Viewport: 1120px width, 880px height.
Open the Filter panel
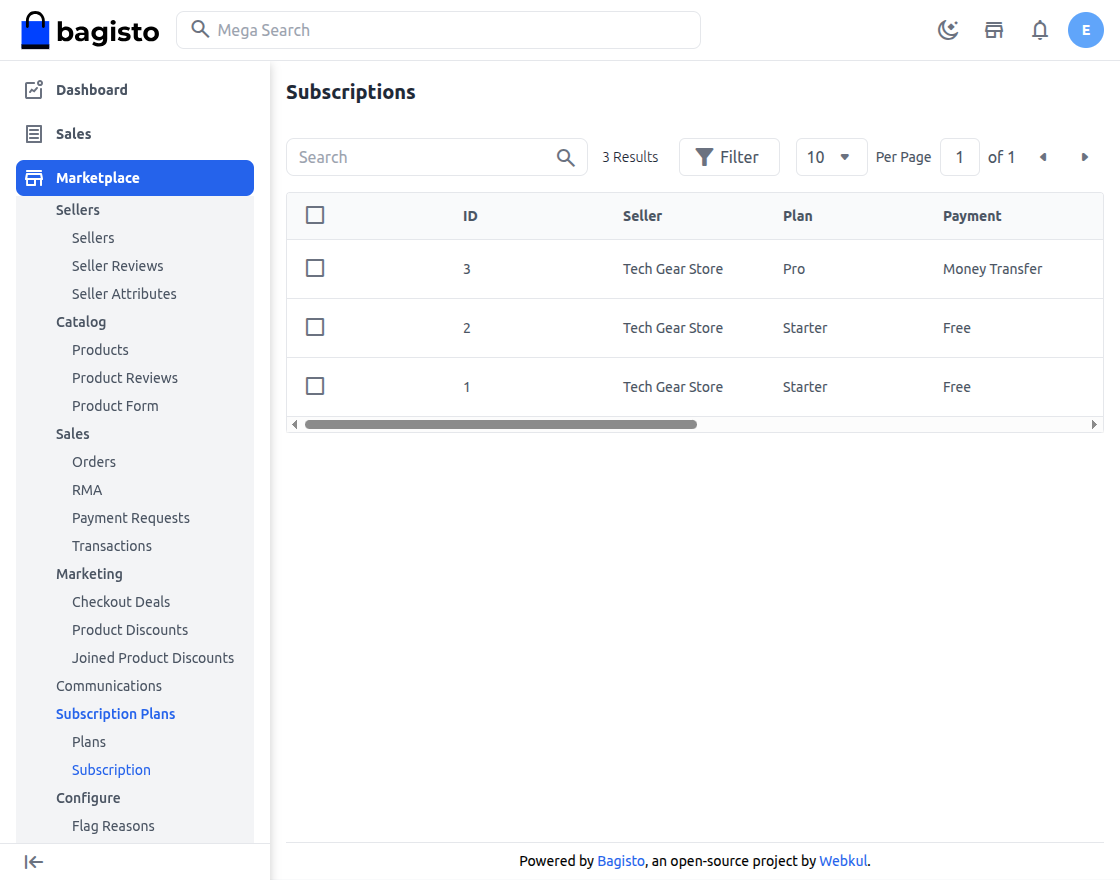[729, 157]
